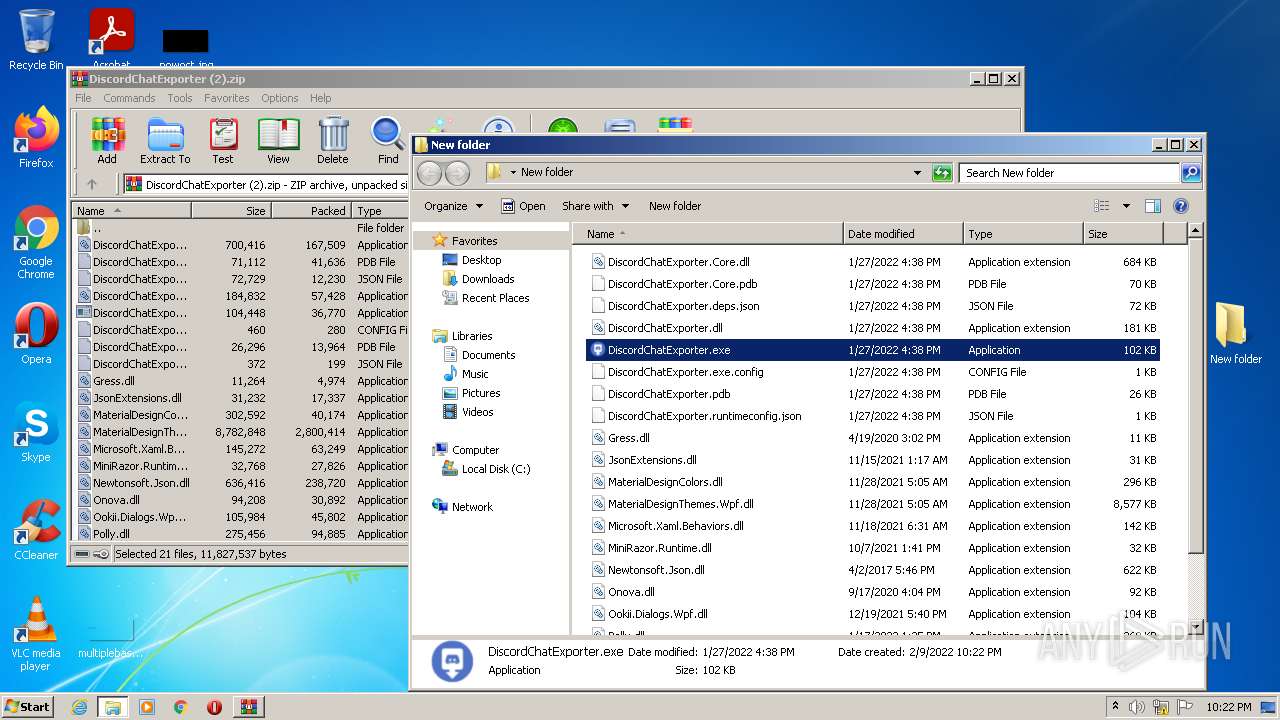The image size is (1280, 720).
Task: Open Internet Explorer from the taskbar
Action: coord(79,707)
